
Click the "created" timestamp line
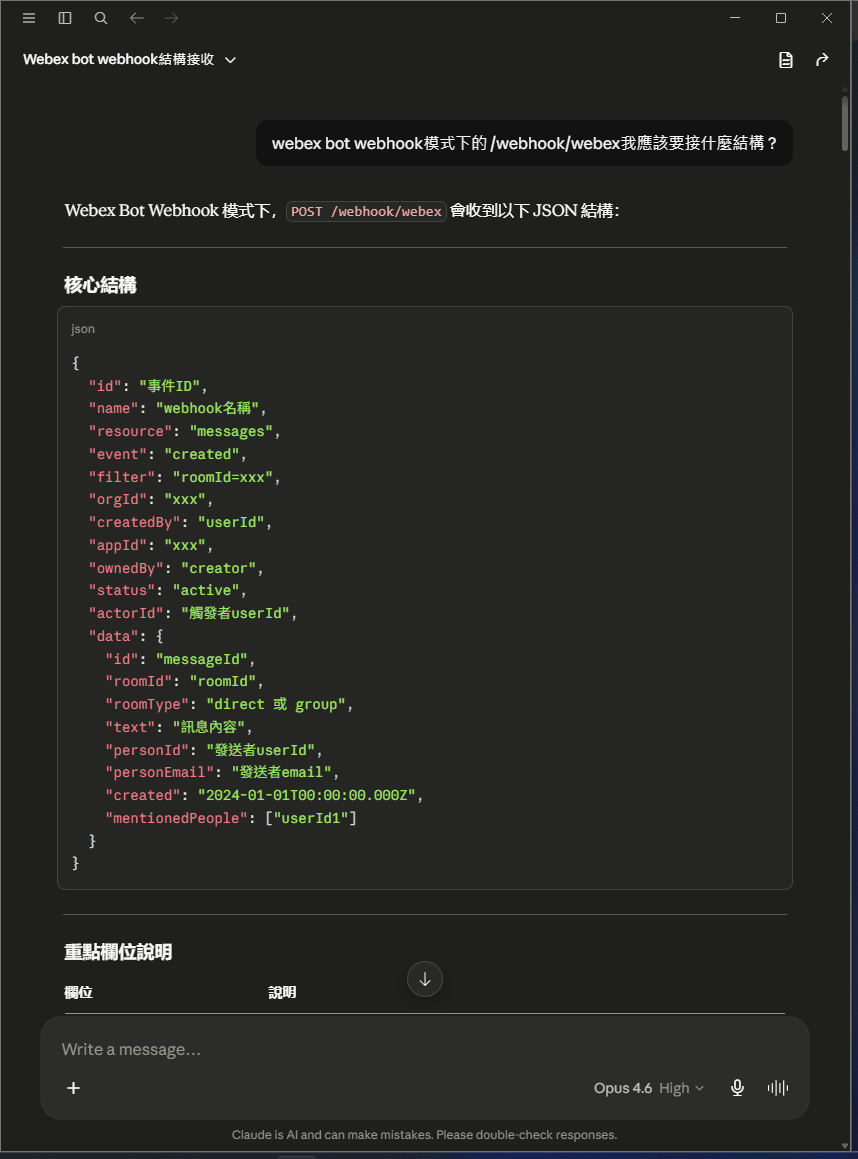(x=264, y=795)
